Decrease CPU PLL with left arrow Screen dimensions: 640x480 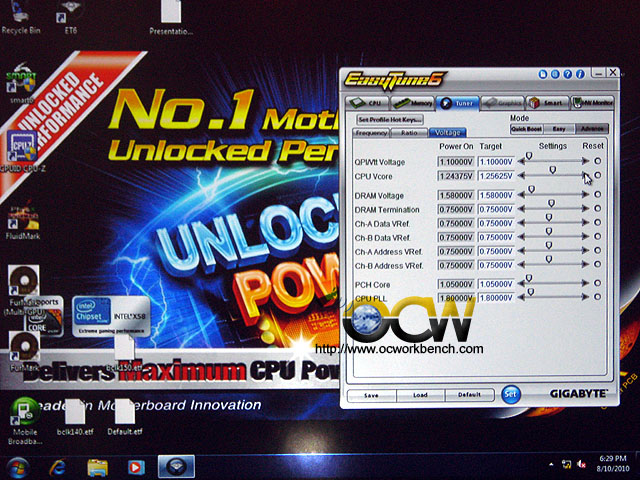tap(521, 298)
